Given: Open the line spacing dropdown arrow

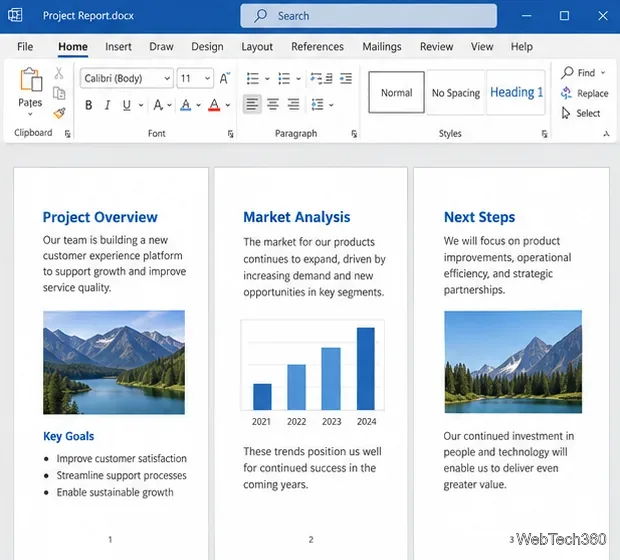Looking at the screenshot, I should click(x=331, y=105).
